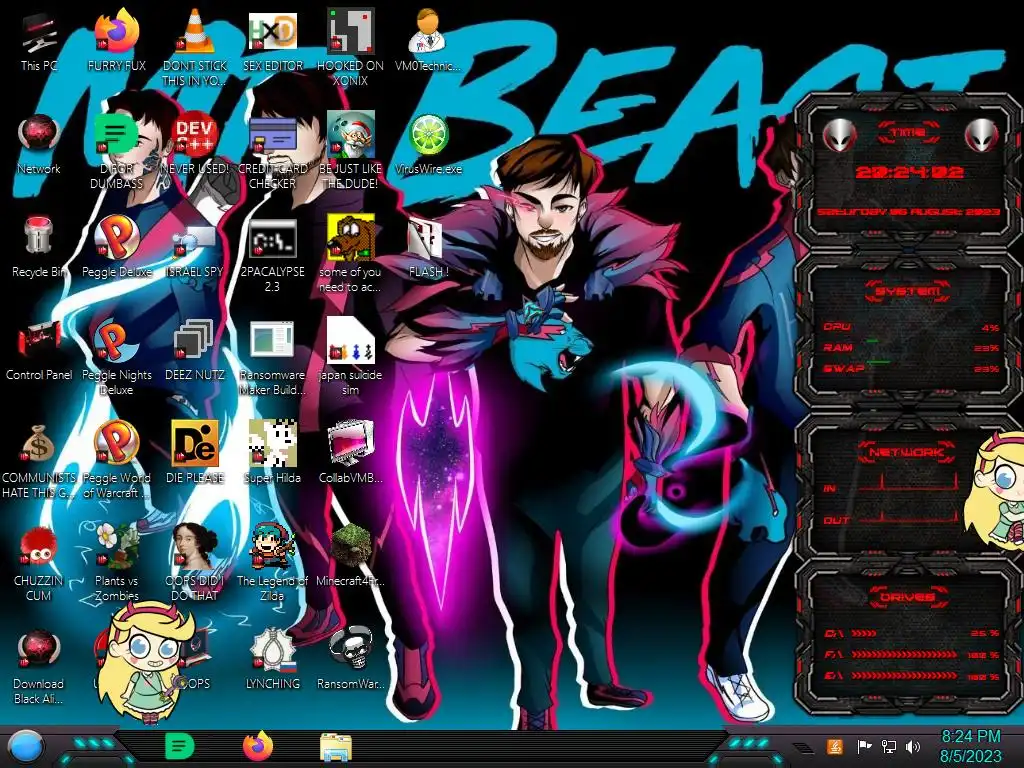Open File Explorer from the taskbar
The image size is (1024, 768).
(x=336, y=747)
